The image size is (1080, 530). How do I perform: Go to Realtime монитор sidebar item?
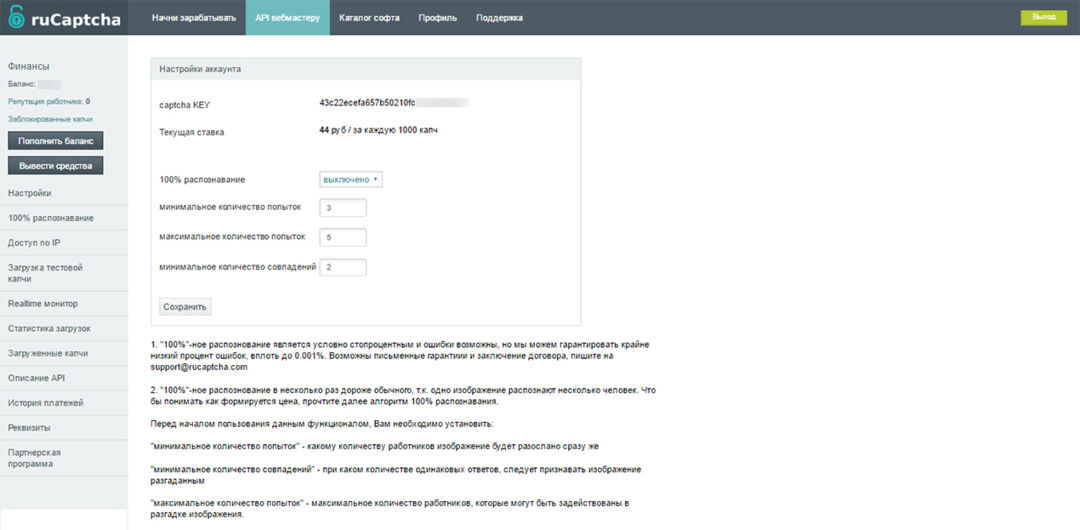click(43, 303)
